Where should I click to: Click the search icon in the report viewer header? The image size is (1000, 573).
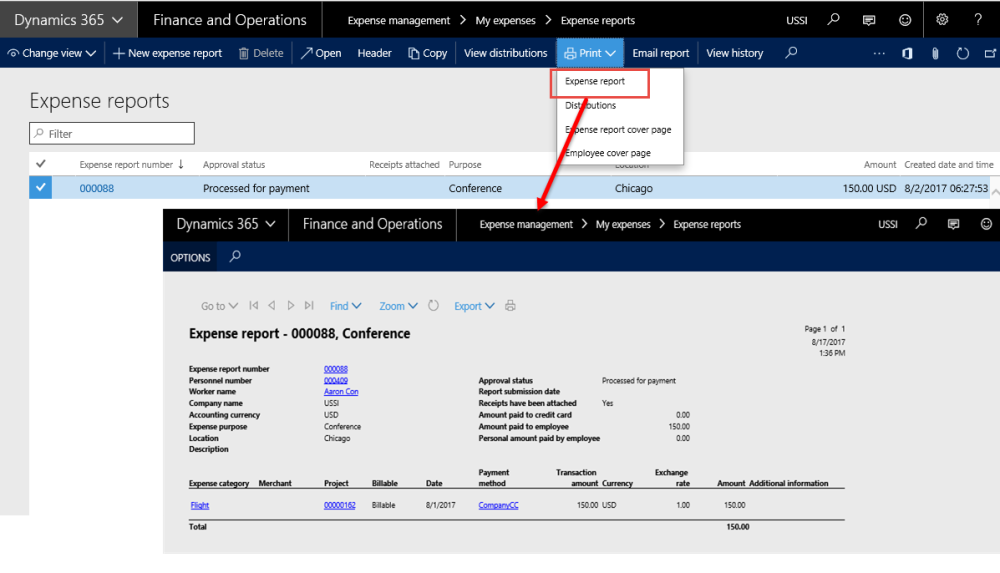click(x=921, y=223)
